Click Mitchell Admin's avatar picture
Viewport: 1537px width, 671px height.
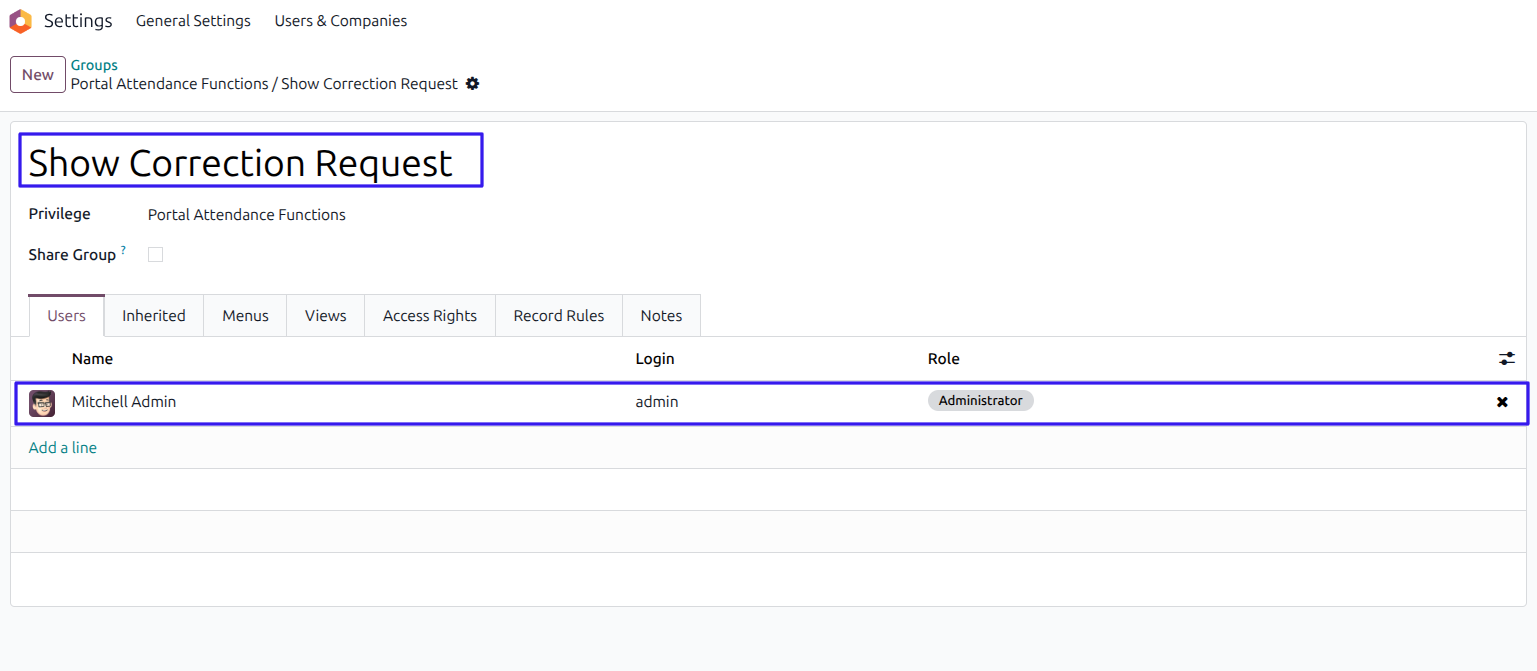point(42,403)
